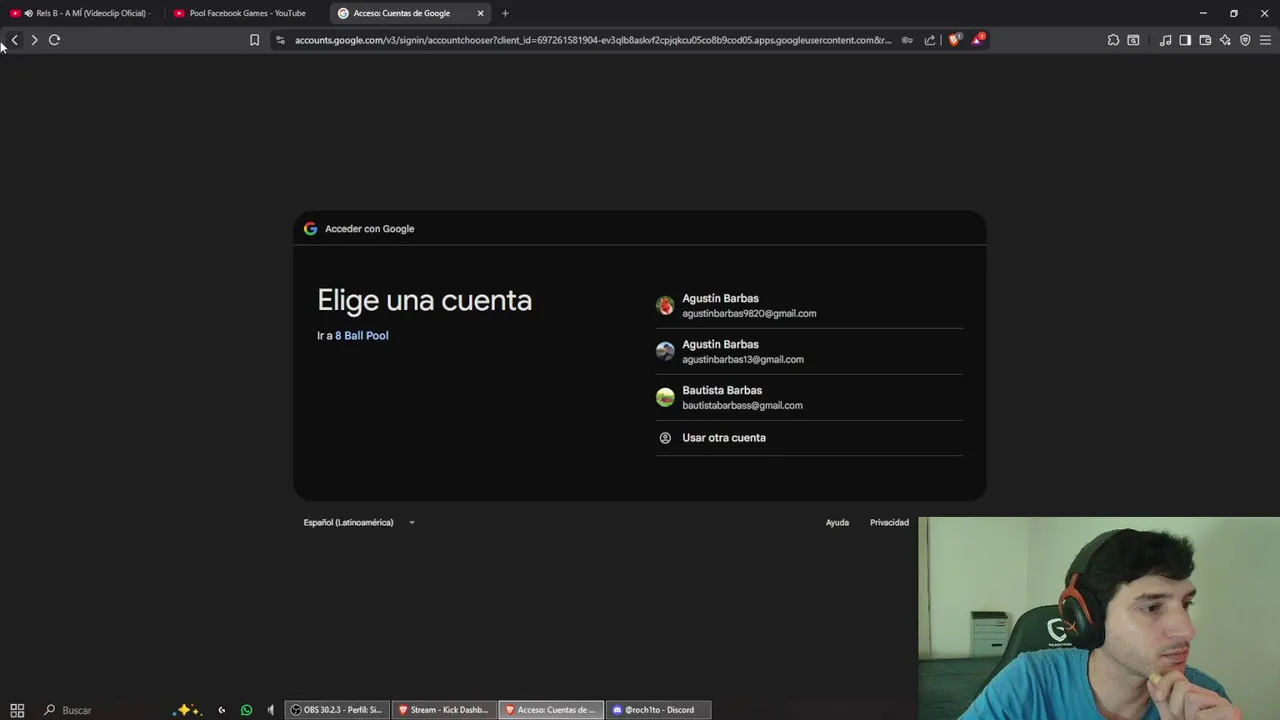Image resolution: width=1280 pixels, height=720 pixels.
Task: Switch to Acceso: Cuentas de Google taskbar window
Action: (x=551, y=710)
